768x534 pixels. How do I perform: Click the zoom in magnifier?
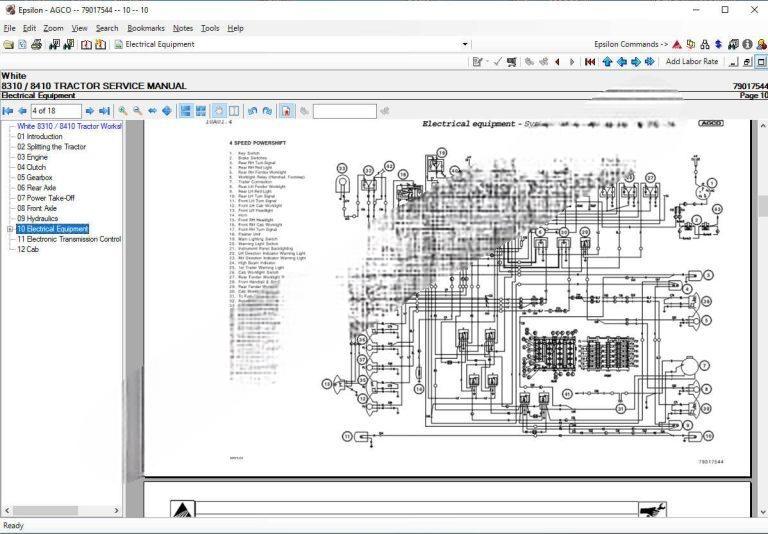click(x=123, y=111)
